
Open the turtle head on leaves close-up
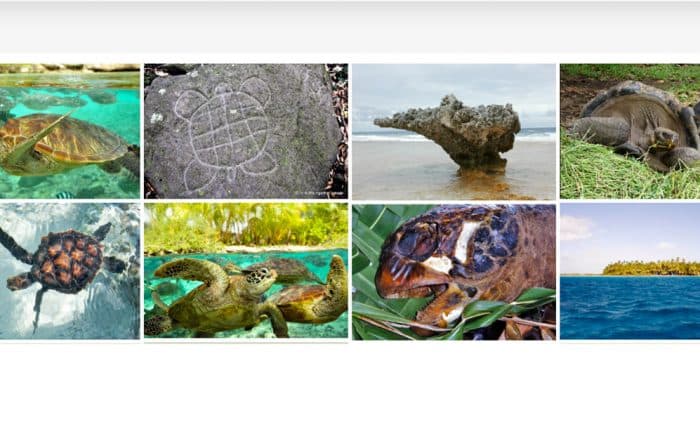pyautogui.click(x=454, y=271)
